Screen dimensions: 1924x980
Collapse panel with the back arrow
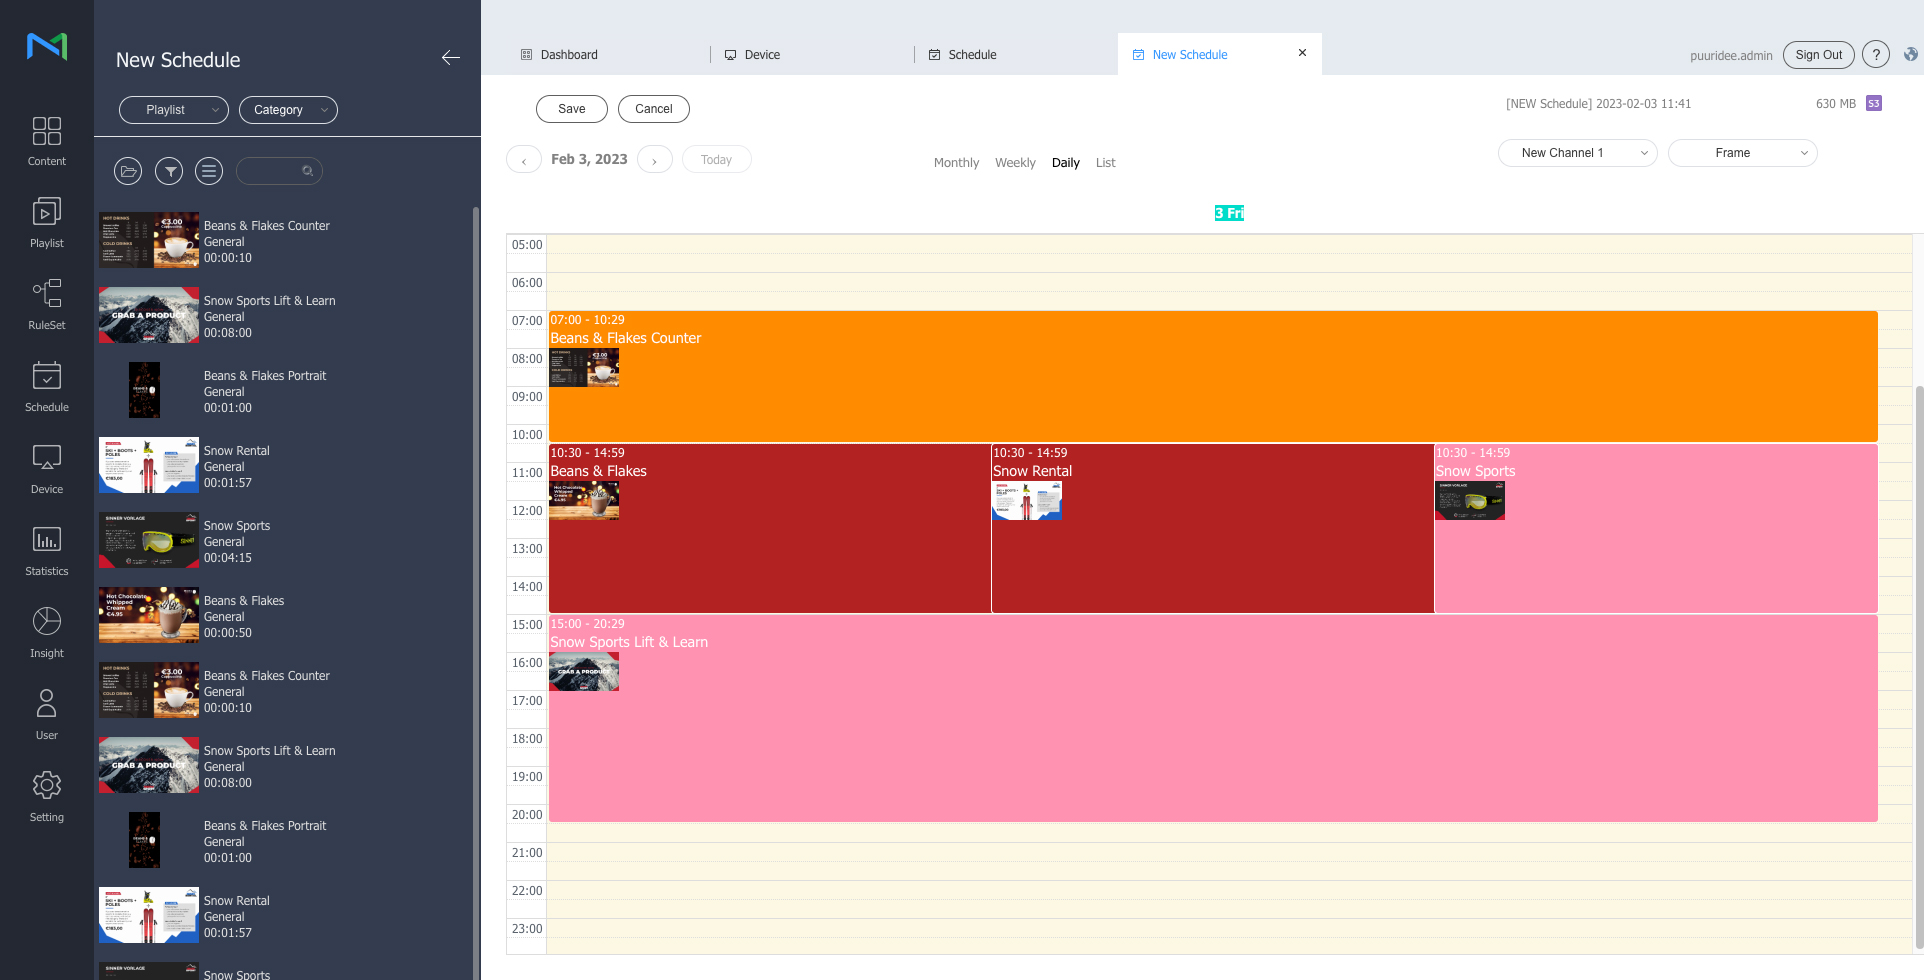pos(451,58)
